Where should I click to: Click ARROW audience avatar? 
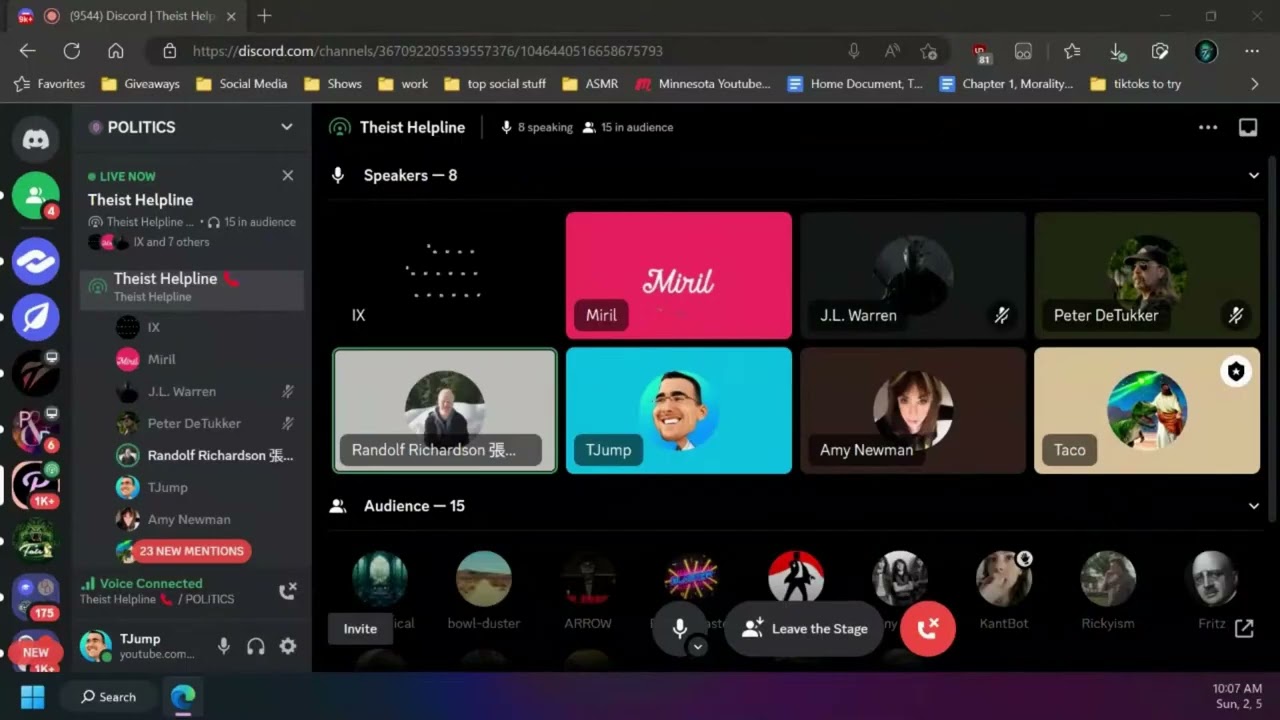click(588, 579)
